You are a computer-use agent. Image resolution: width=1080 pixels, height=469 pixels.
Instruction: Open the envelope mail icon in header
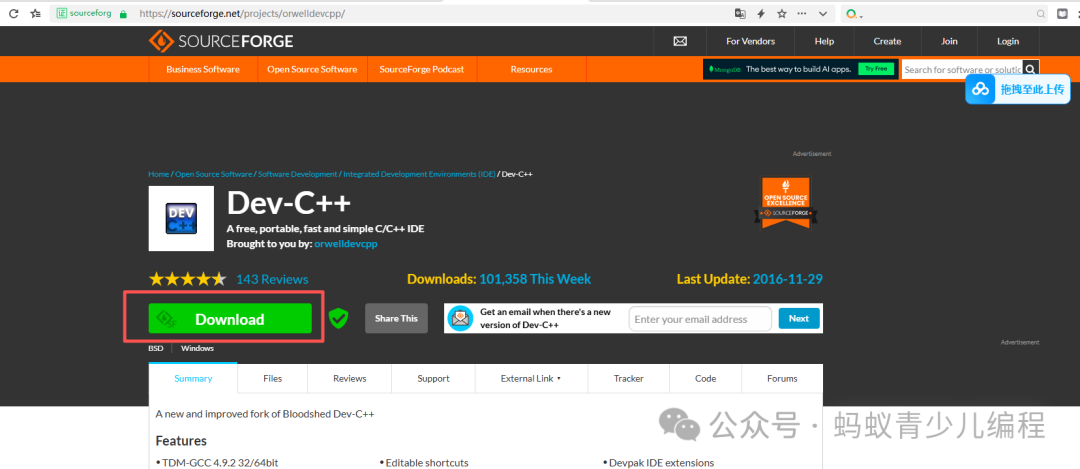680,41
